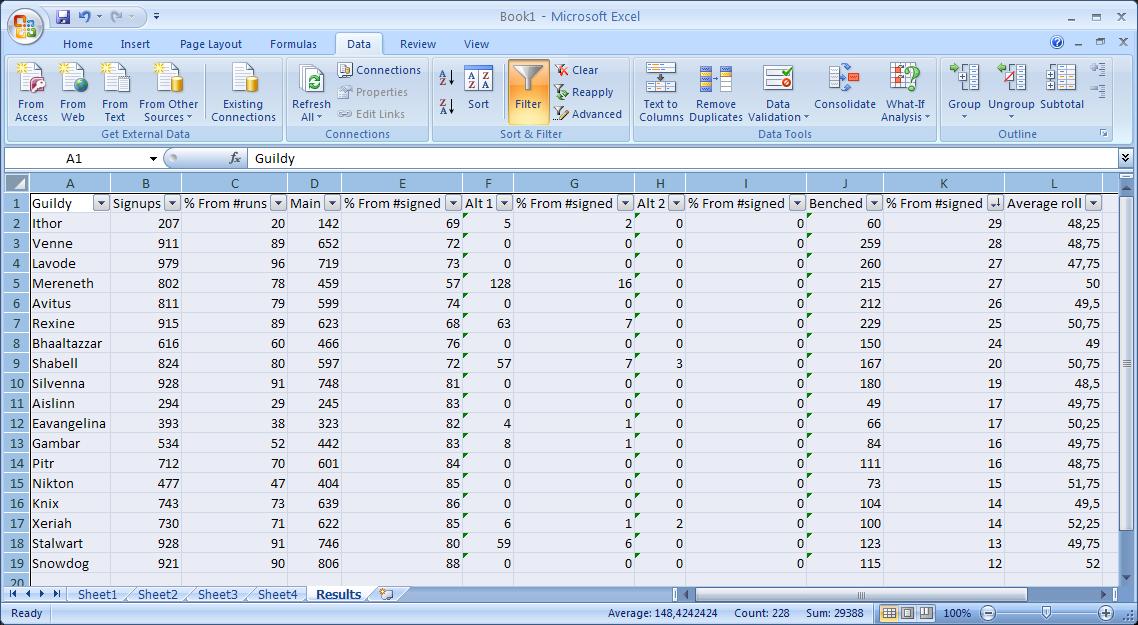The image size is (1138, 625).
Task: Open the Sort dialog button
Action: coord(478,88)
